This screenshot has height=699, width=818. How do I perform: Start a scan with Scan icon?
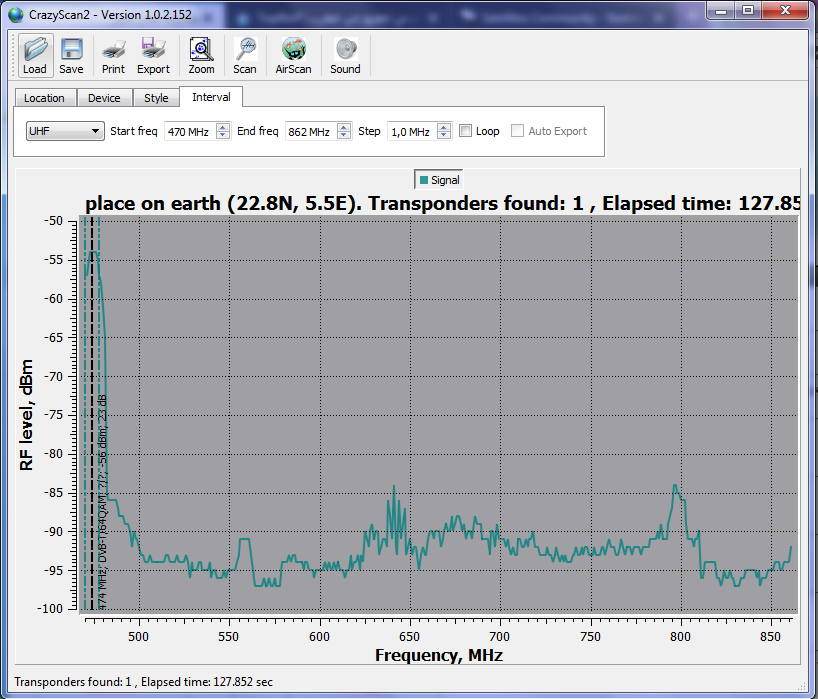[x=245, y=55]
